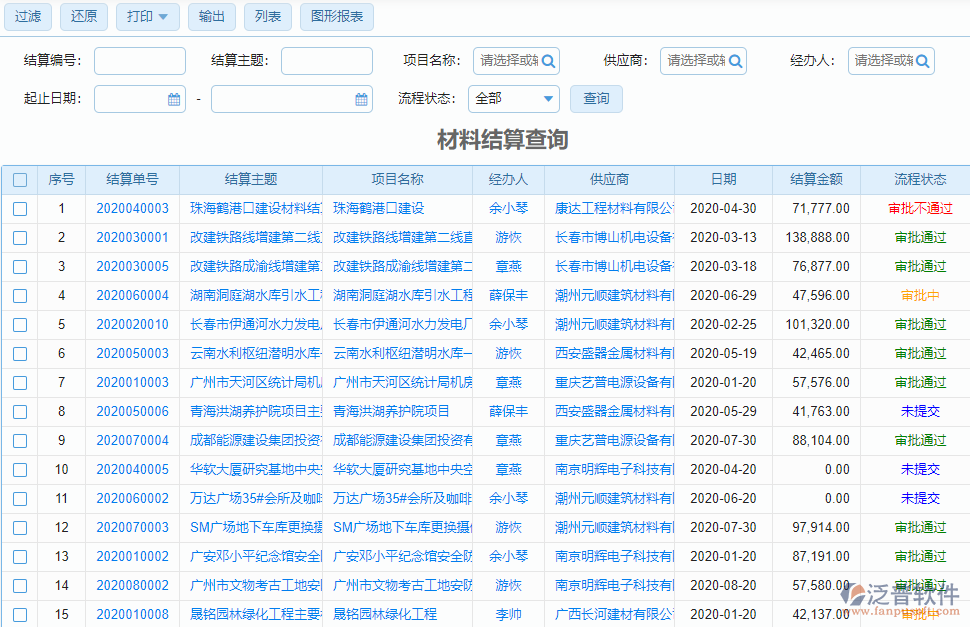970x627 pixels.
Task: Click the search icon in 经办人 field
Action: 922,61
